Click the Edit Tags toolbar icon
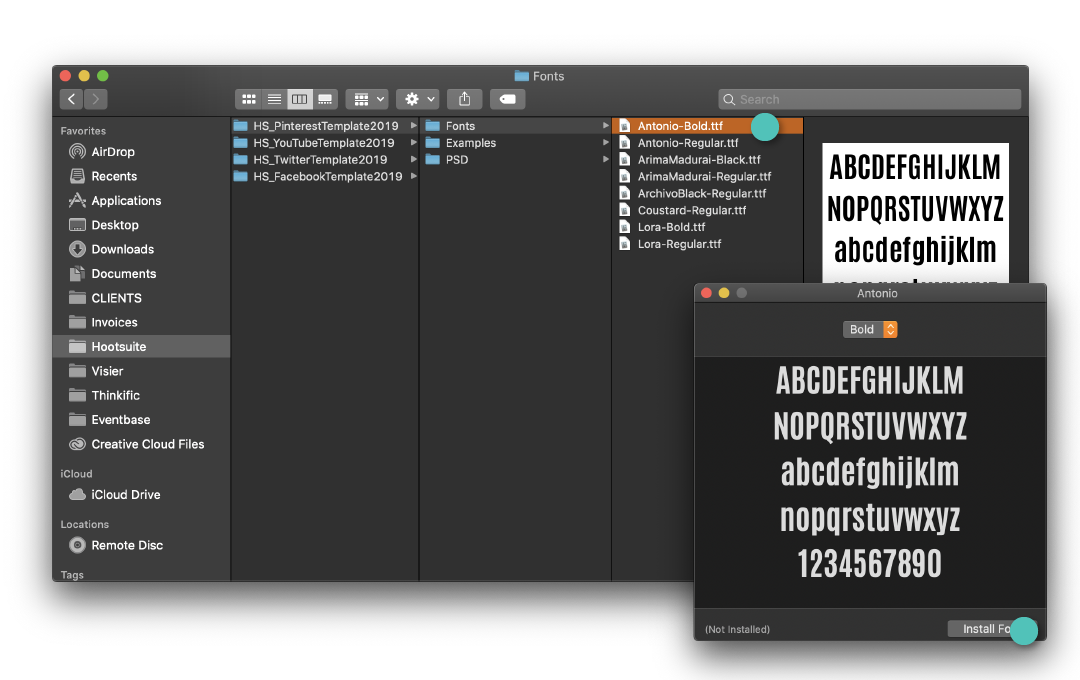Screen dimensions: 1080x680 tap(508, 99)
